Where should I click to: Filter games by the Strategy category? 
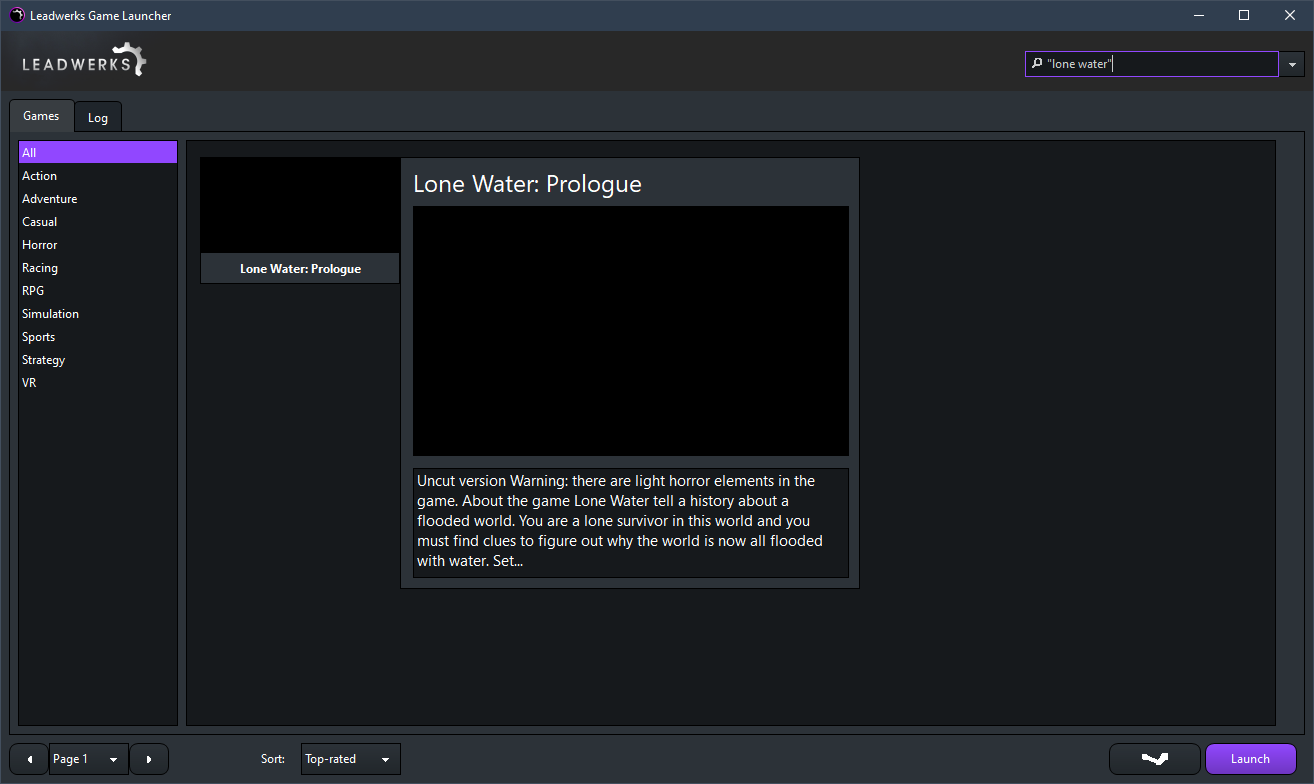click(x=43, y=360)
